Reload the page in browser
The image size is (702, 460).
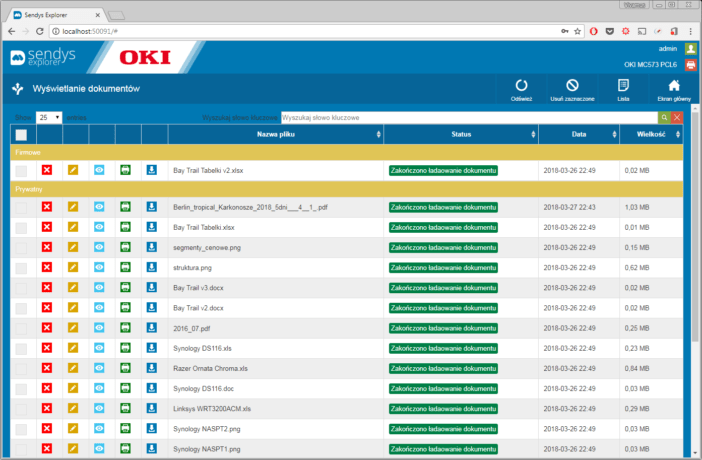tap(39, 31)
